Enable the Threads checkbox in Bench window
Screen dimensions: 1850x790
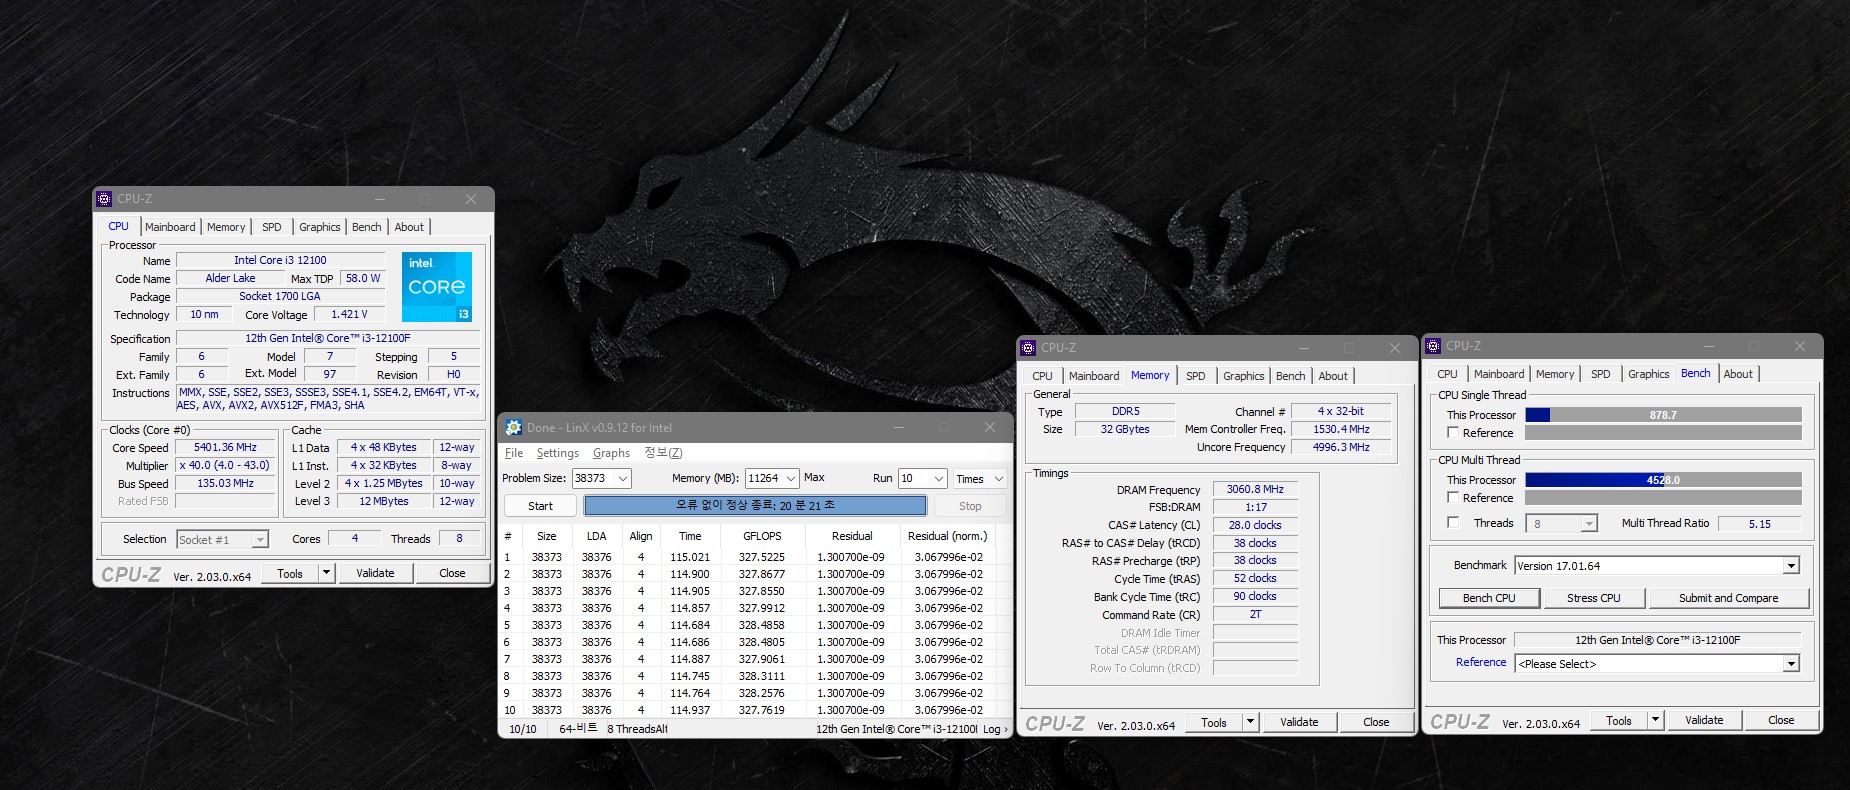(x=1453, y=522)
